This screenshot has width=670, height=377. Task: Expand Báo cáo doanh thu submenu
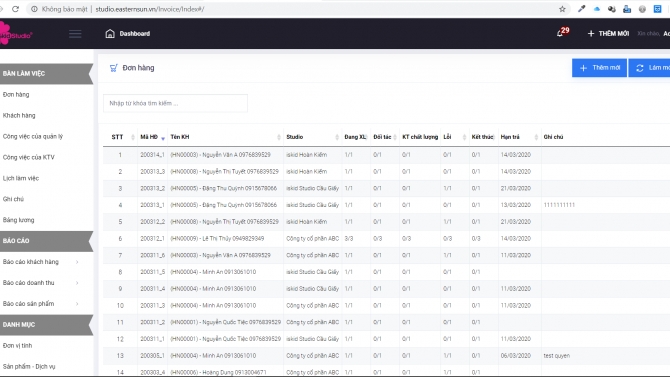(x=41, y=283)
